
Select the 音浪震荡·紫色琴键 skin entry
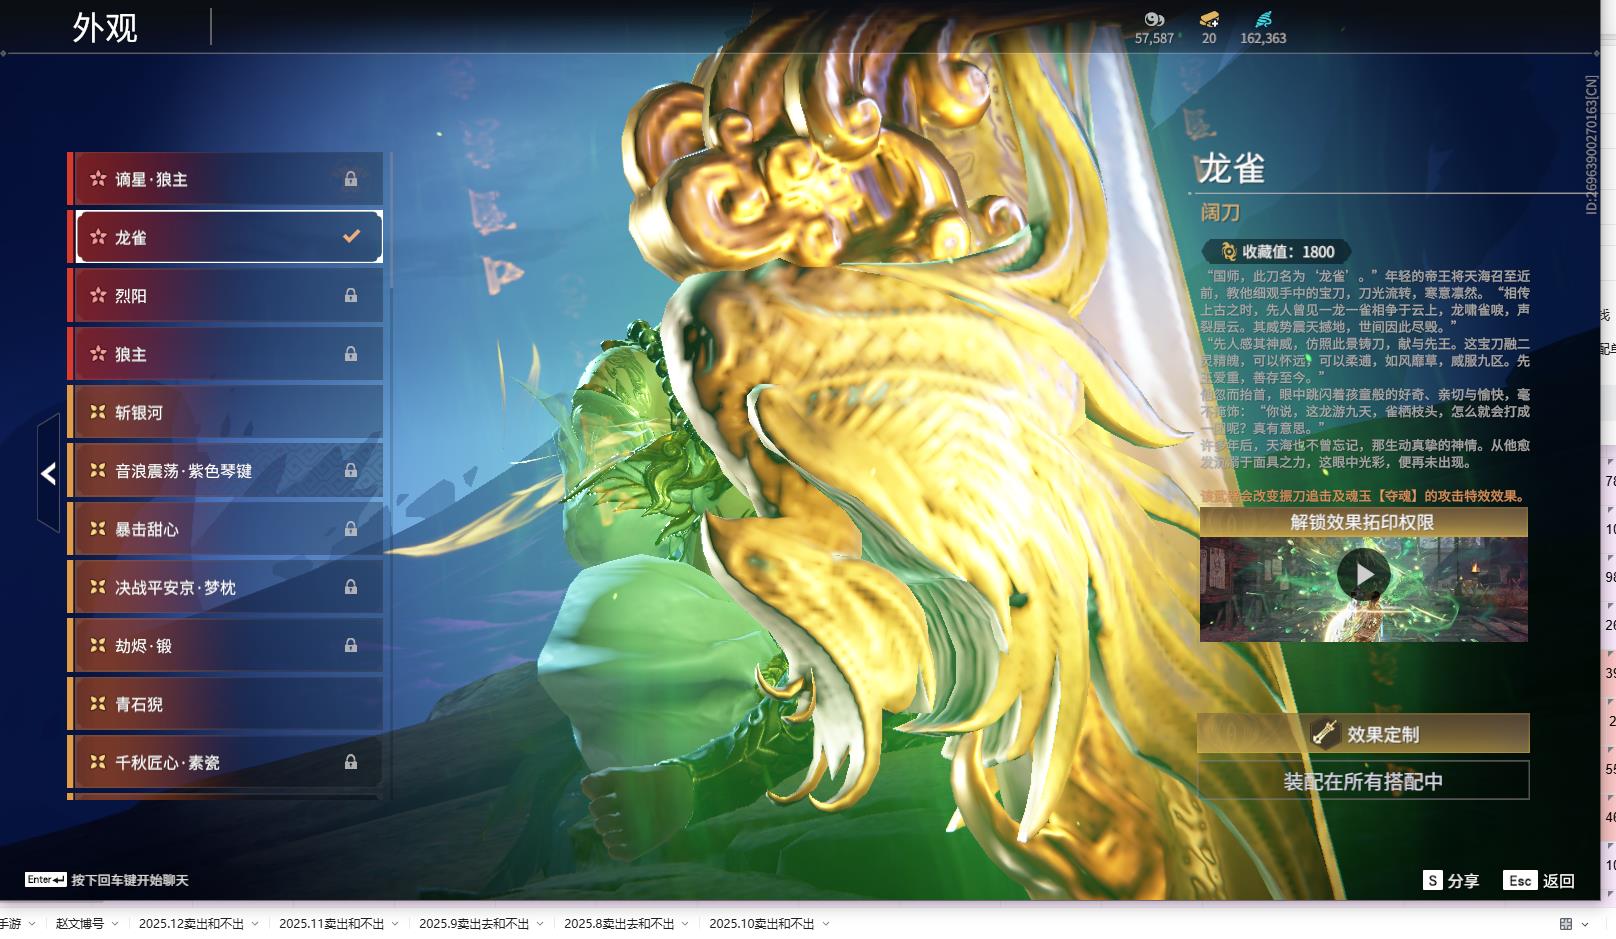point(226,471)
